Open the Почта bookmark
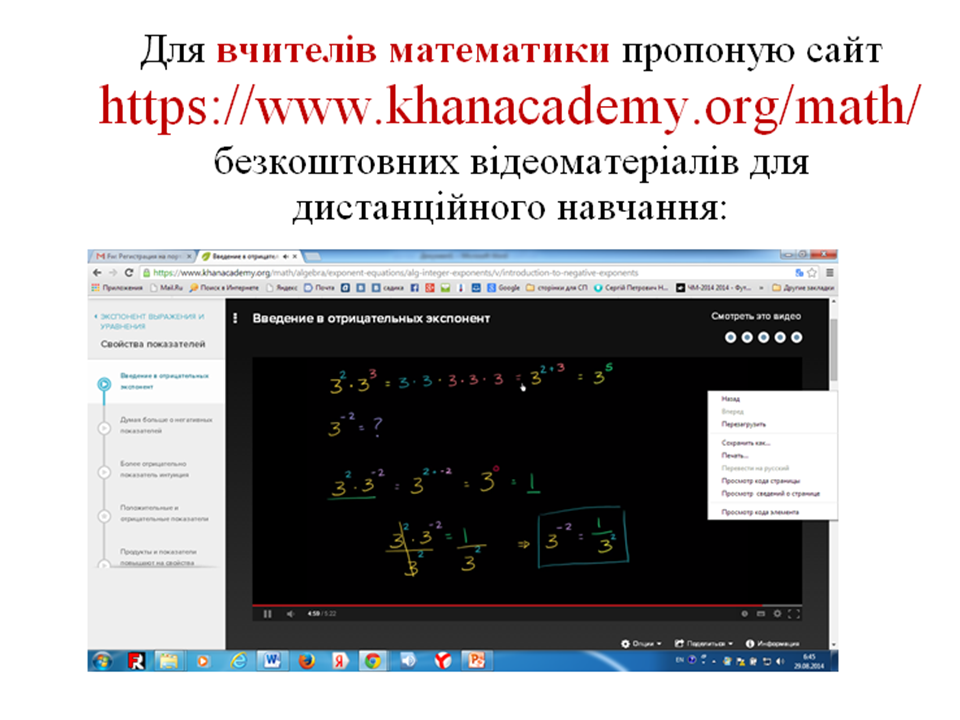Image resolution: width=960 pixels, height=720 pixels. [320, 287]
